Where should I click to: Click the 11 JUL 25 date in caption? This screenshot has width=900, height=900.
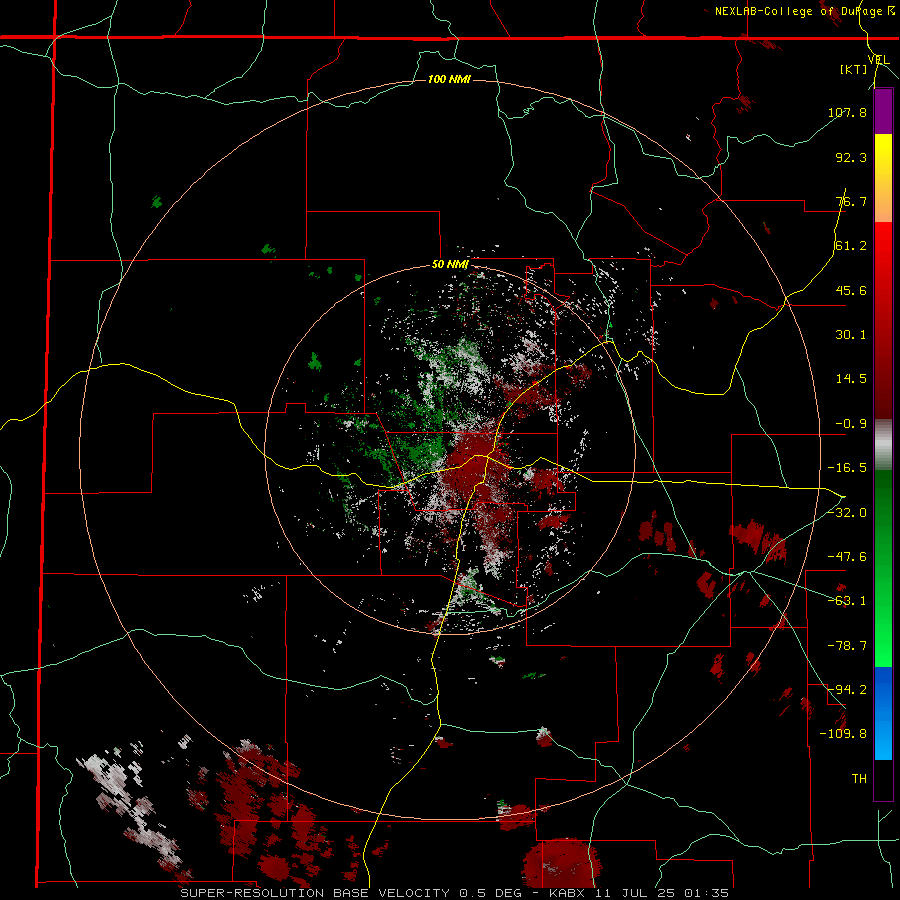click(x=637, y=893)
